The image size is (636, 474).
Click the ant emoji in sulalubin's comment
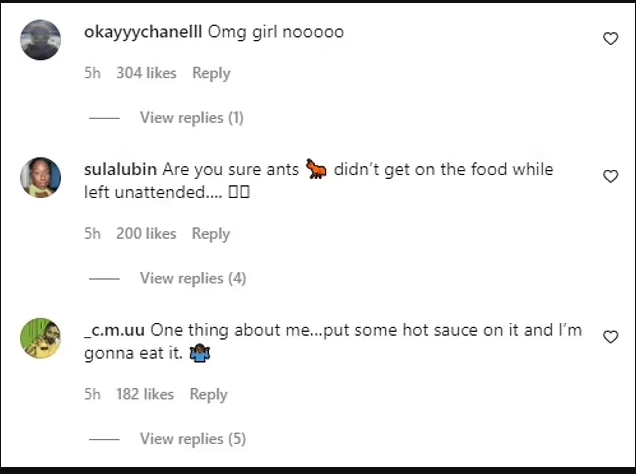[x=316, y=170]
